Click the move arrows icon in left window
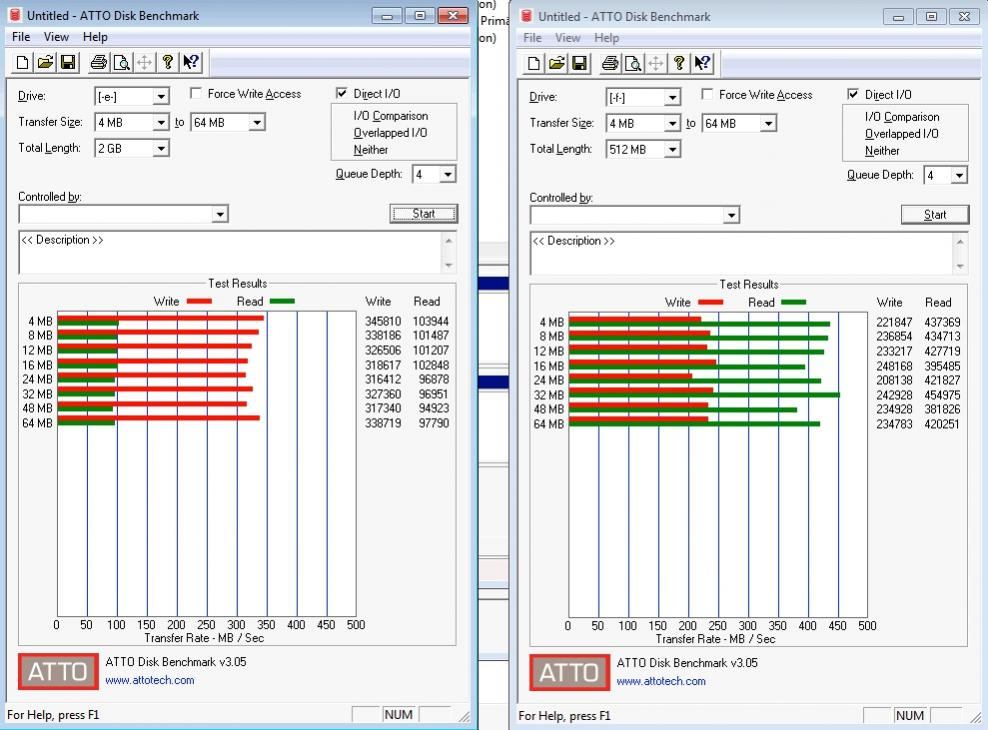Screen dimensions: 988x730 (144, 62)
